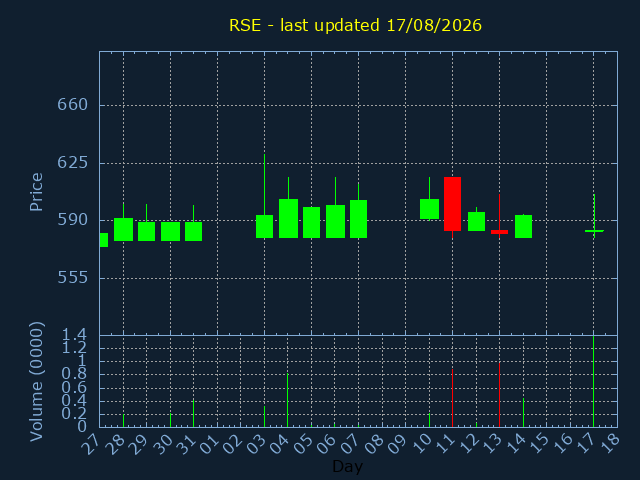Screen dimensions: 640x480
Task: Click the chart title RSE last updated
Action: pyautogui.click(x=355, y=25)
